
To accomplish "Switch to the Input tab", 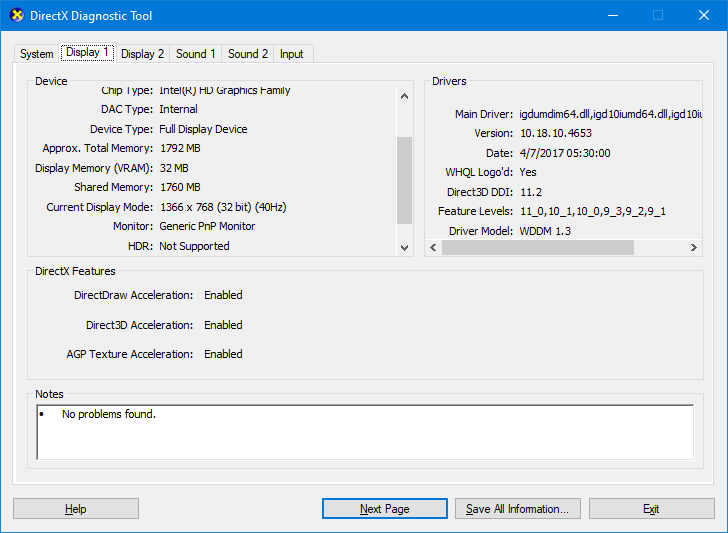I will 291,54.
